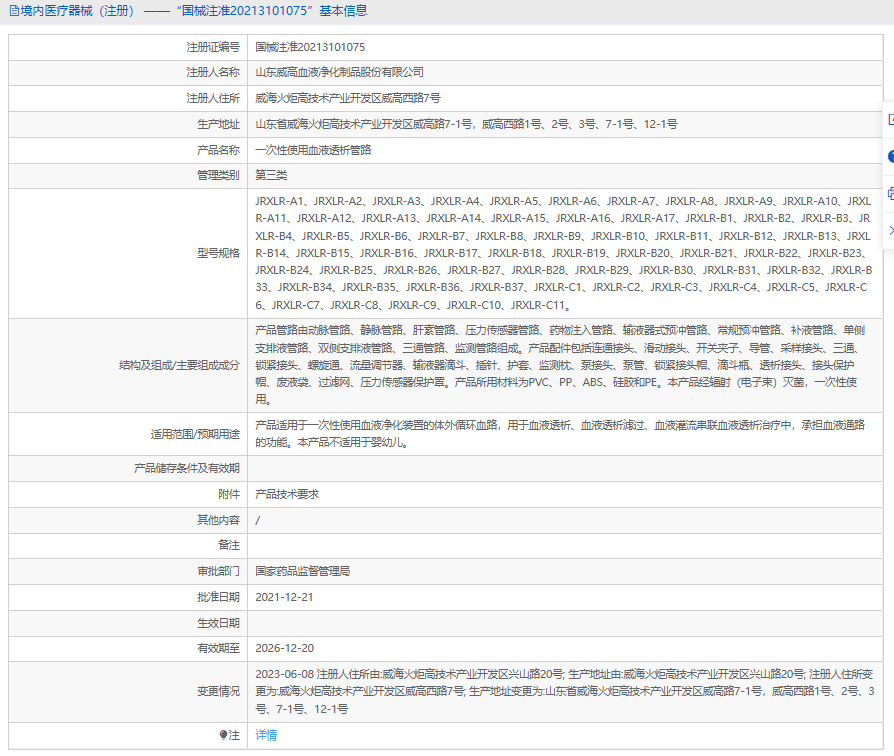894x756 pixels.
Task: Click the 批准日期 row label
Action: tap(218, 597)
